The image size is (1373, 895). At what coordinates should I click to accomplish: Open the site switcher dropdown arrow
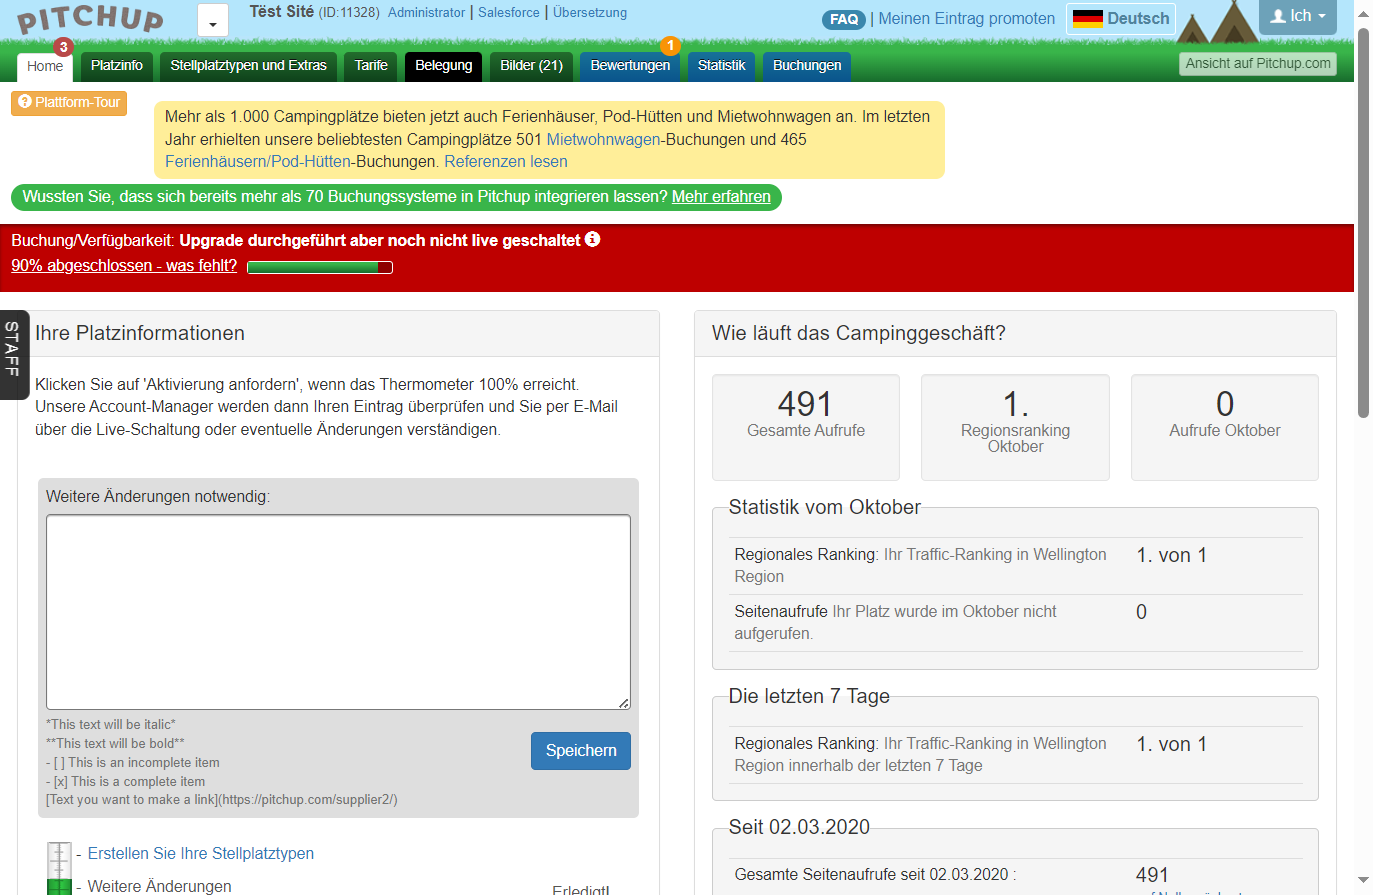coord(213,21)
